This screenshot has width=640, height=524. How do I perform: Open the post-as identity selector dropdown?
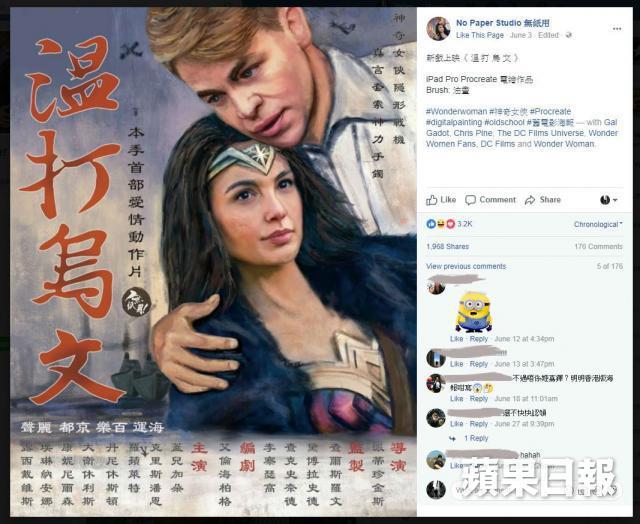click(609, 200)
